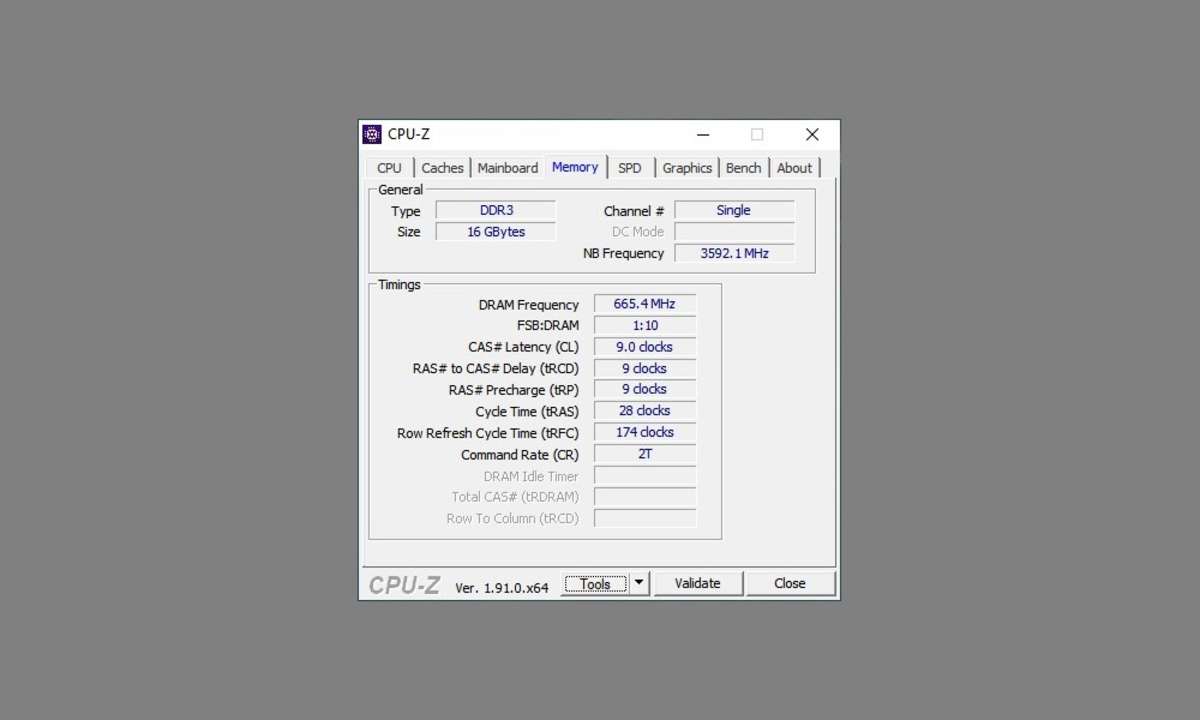Click the FSB:DRAM ratio 1:10

[645, 326]
